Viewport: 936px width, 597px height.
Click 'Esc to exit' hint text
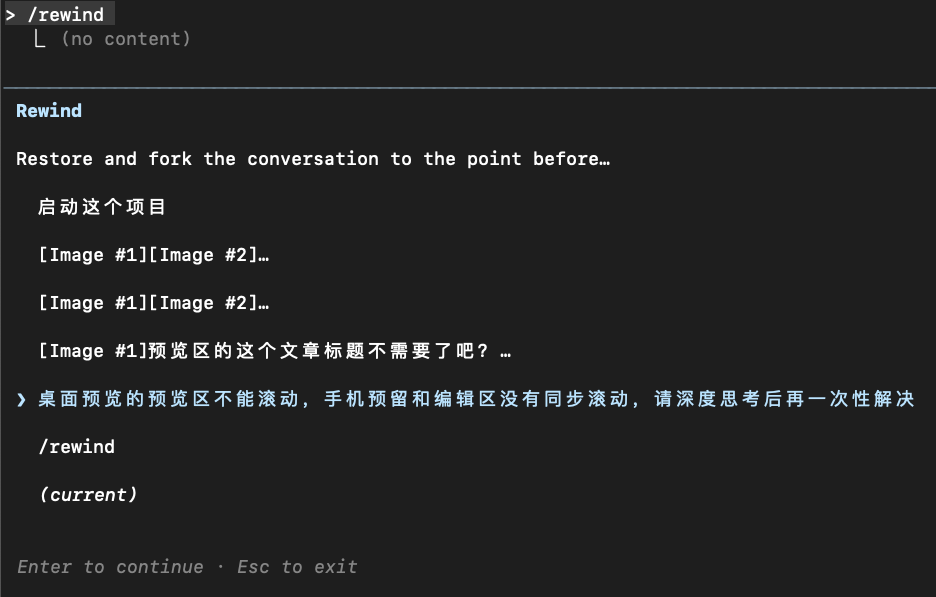pyautogui.click(x=297, y=567)
